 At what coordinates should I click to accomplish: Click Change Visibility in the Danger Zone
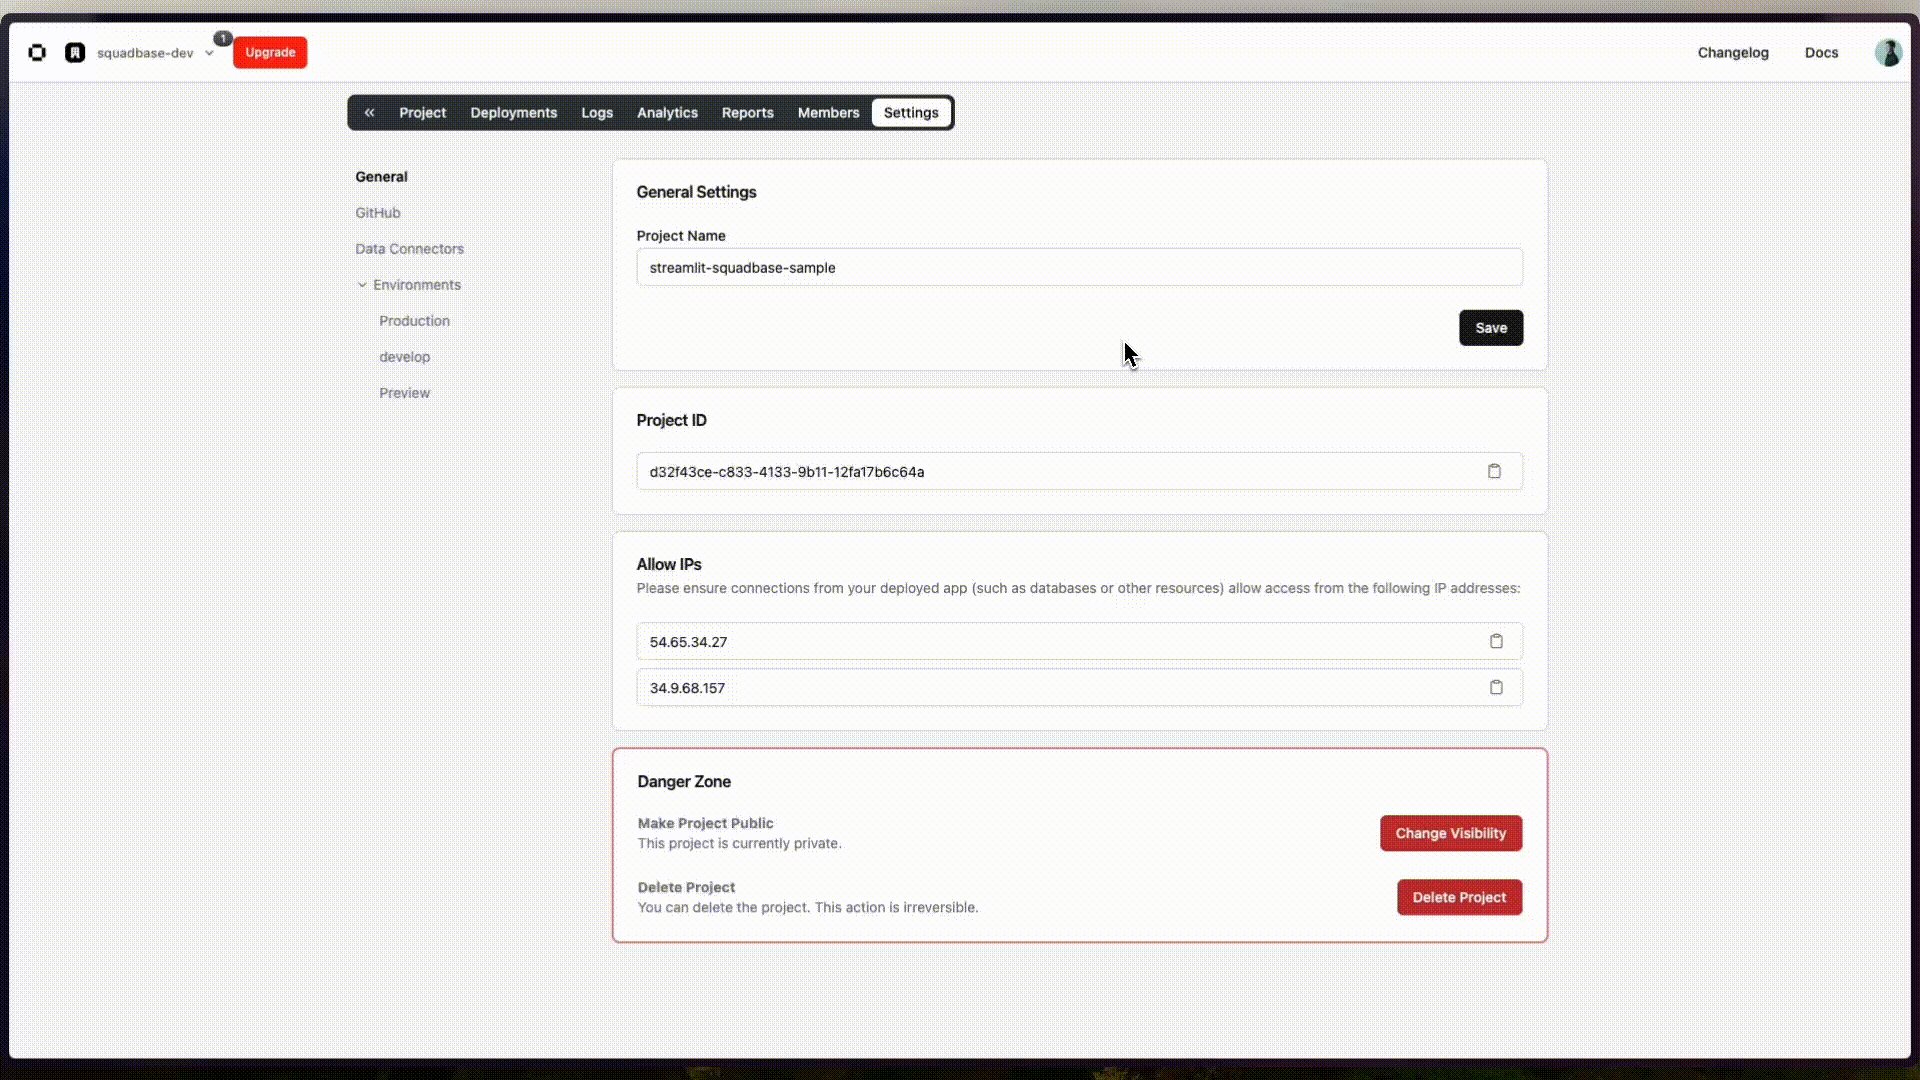[1451, 833]
